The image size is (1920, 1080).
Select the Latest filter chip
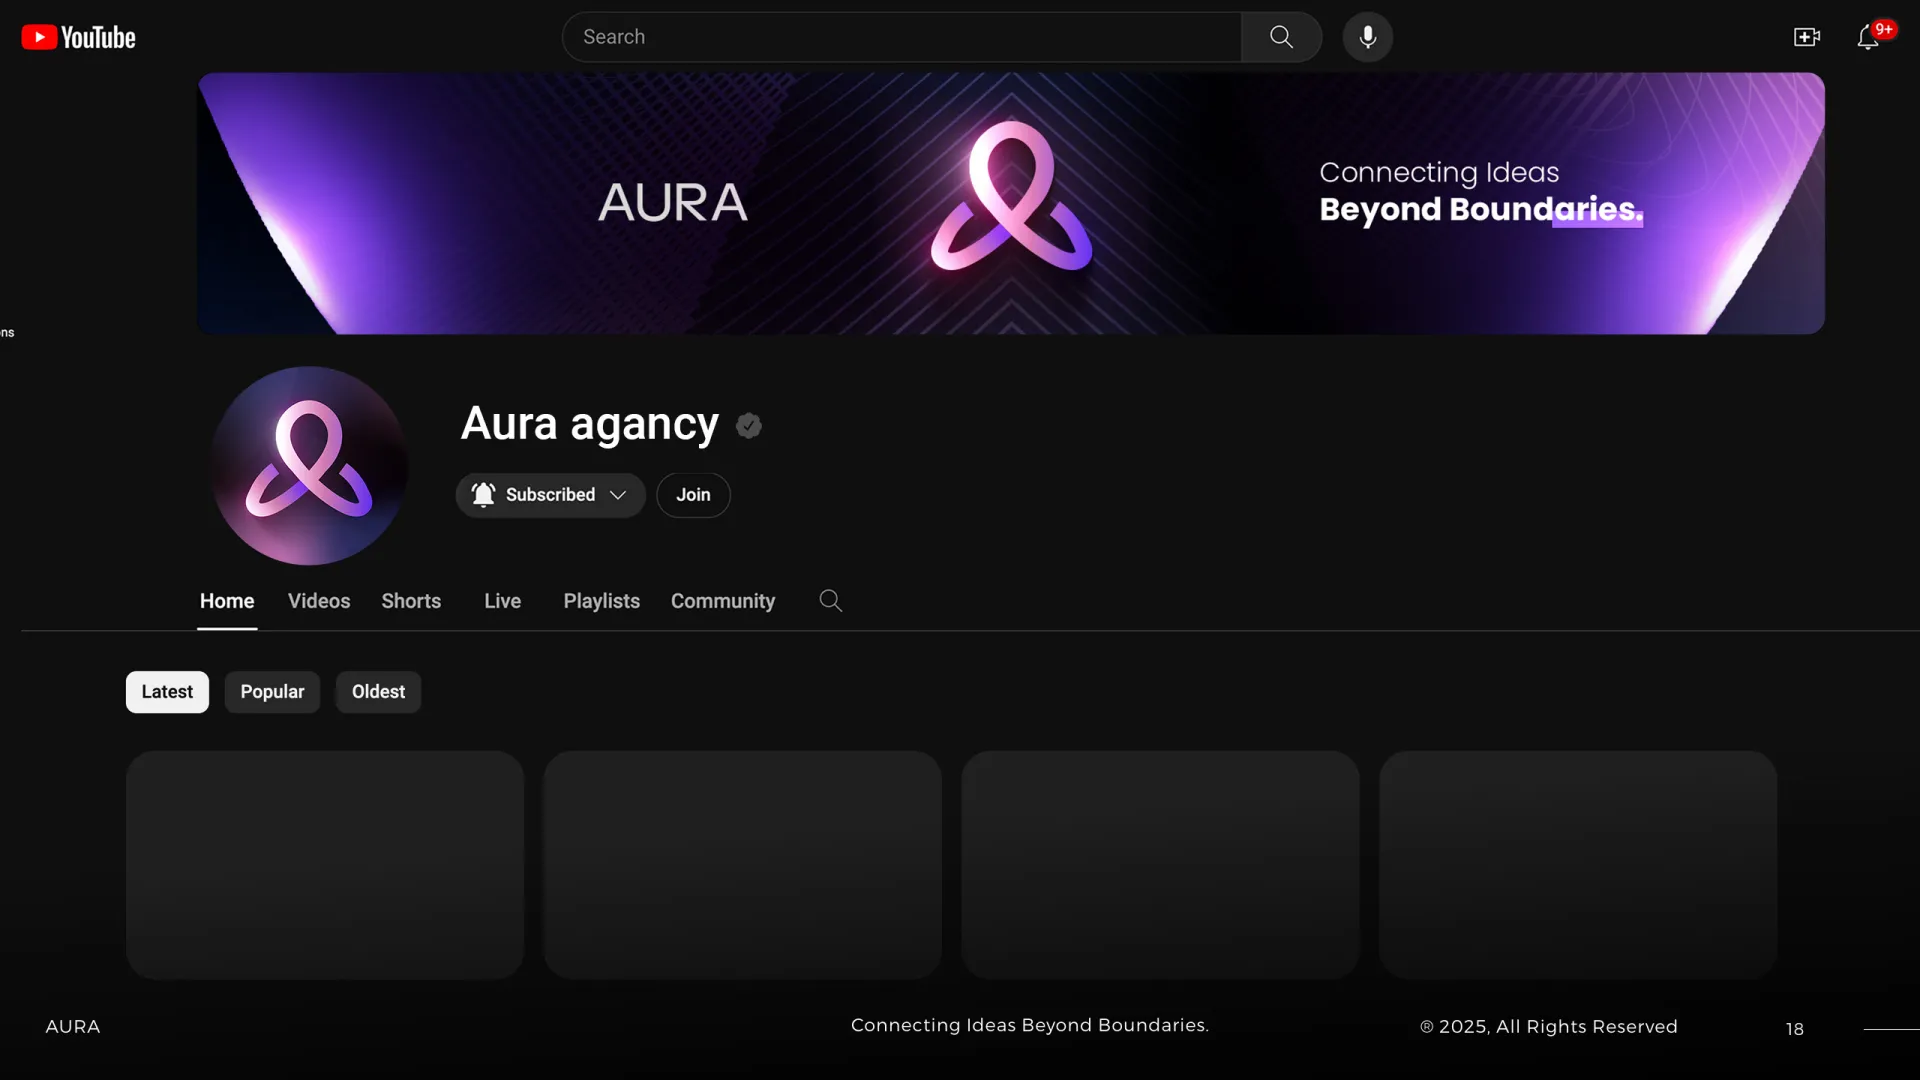click(x=167, y=692)
